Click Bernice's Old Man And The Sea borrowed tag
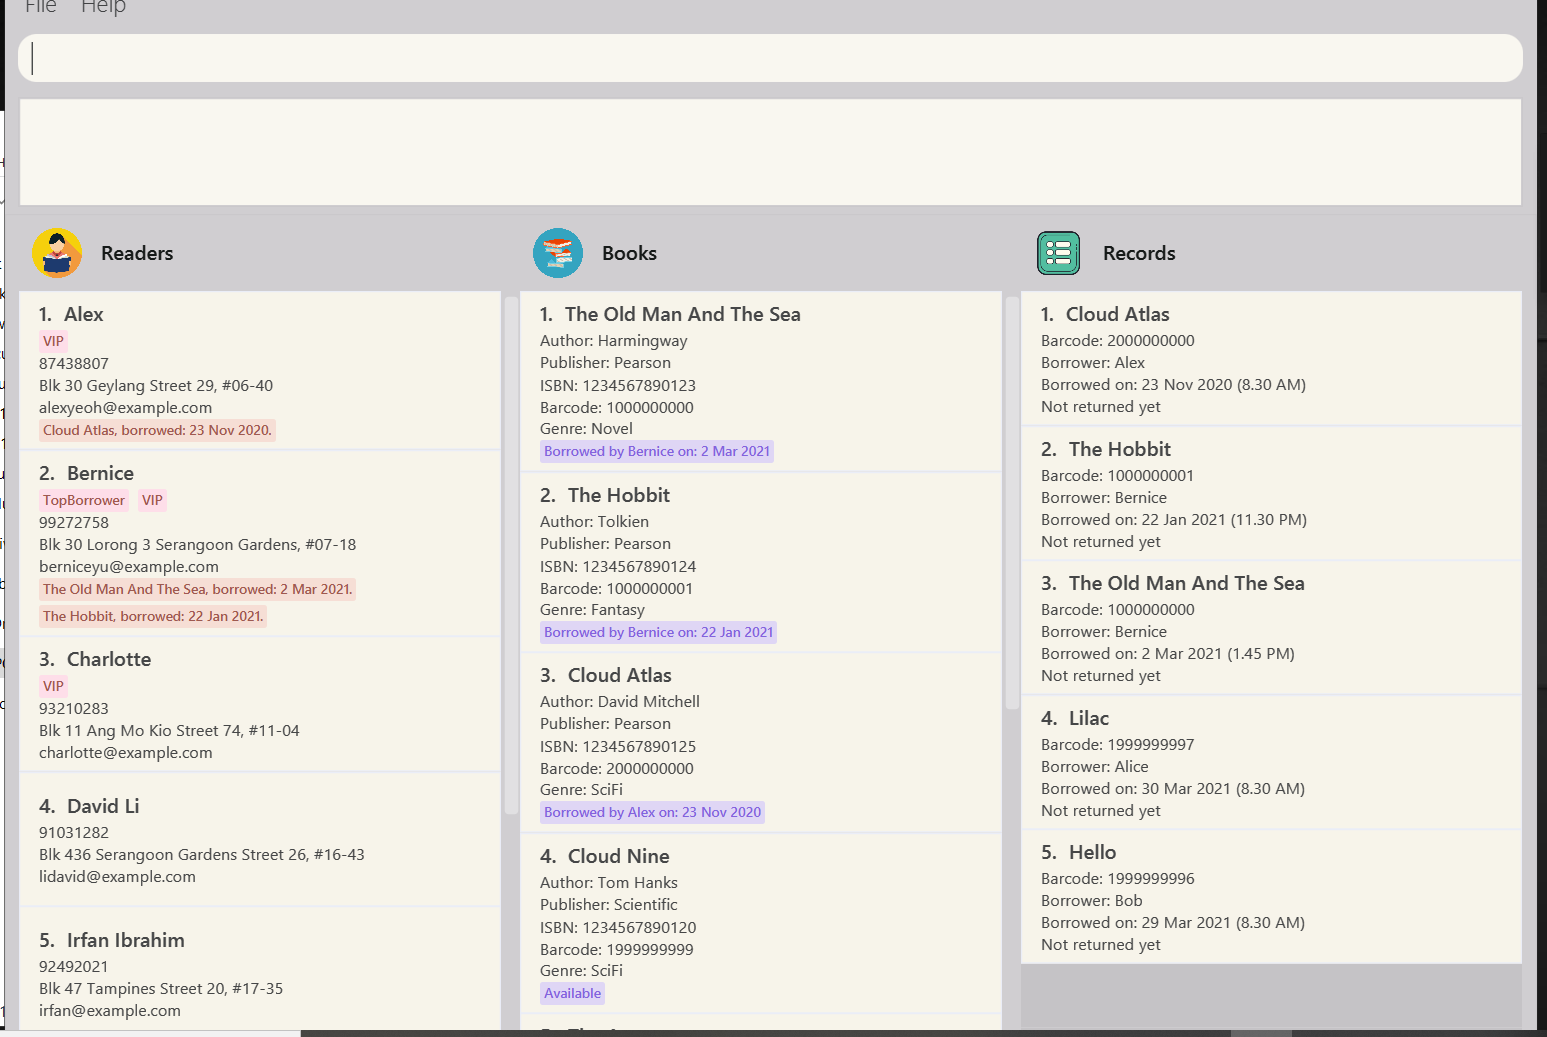Screen dimensions: 1547x1037 point(197,589)
